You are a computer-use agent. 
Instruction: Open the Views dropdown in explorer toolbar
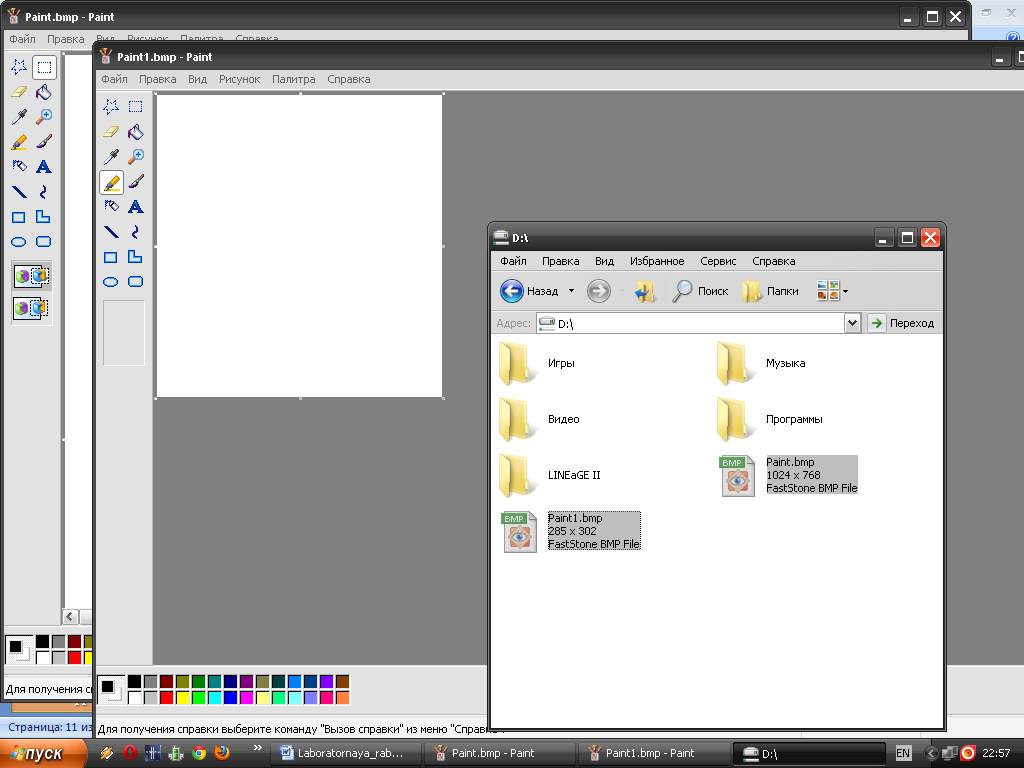[833, 291]
